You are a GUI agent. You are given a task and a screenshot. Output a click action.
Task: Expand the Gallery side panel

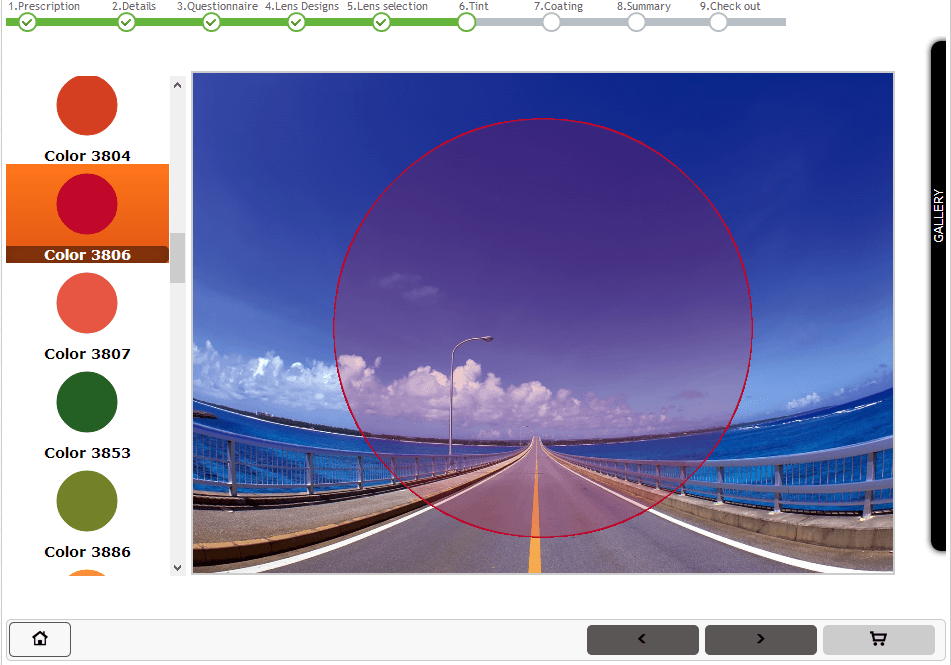coord(938,215)
